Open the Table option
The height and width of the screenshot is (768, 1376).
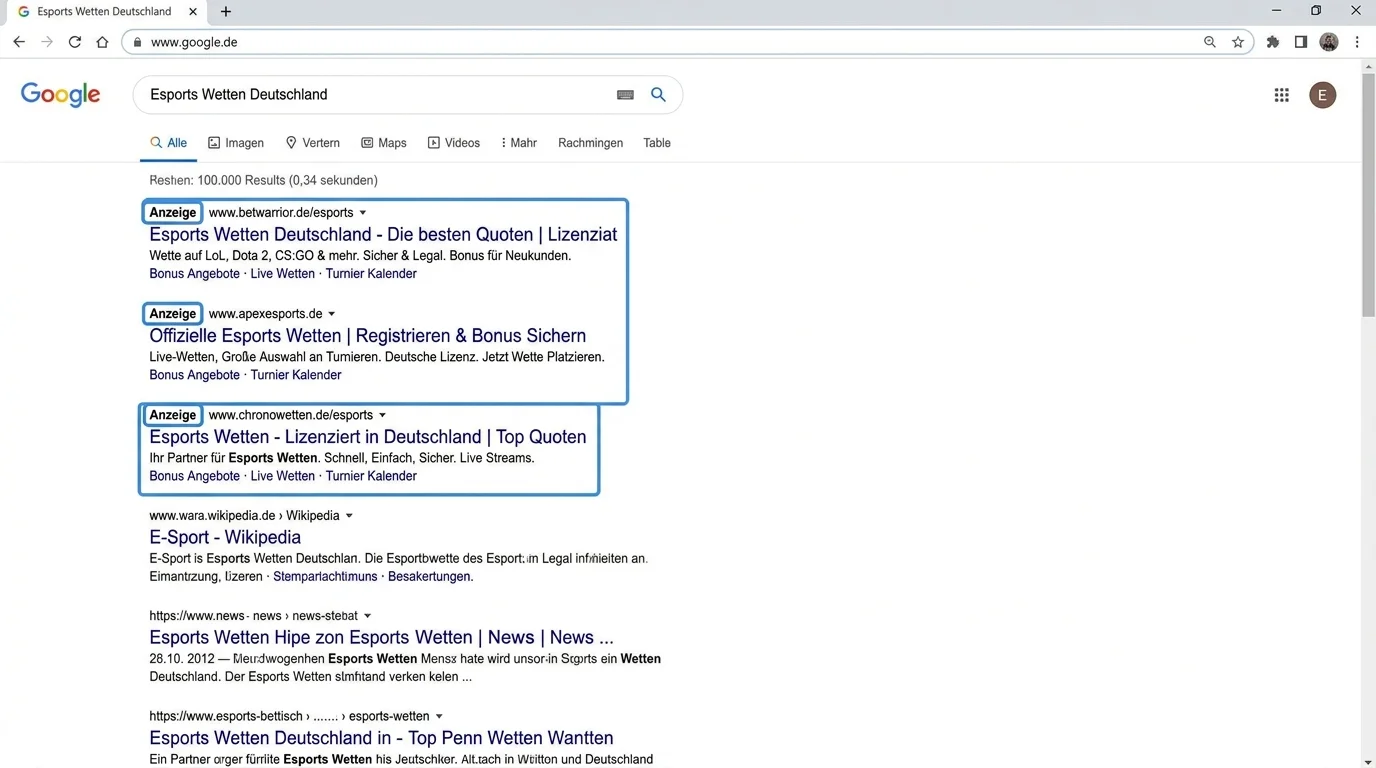[x=657, y=143]
